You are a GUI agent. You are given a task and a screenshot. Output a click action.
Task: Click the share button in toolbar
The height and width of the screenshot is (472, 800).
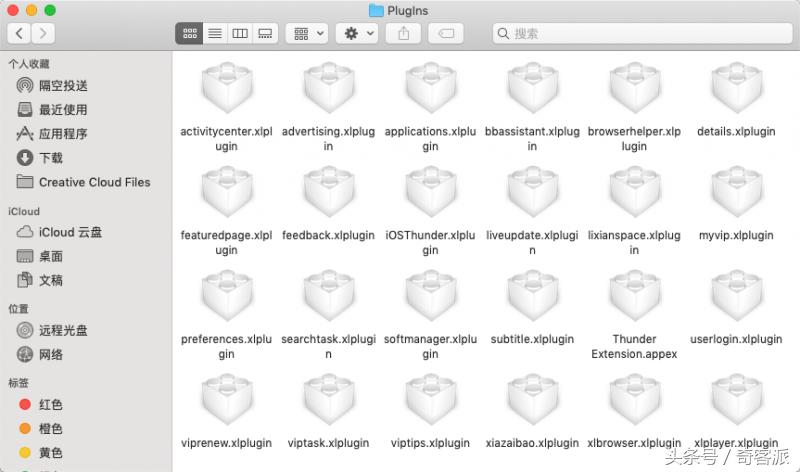pyautogui.click(x=404, y=33)
